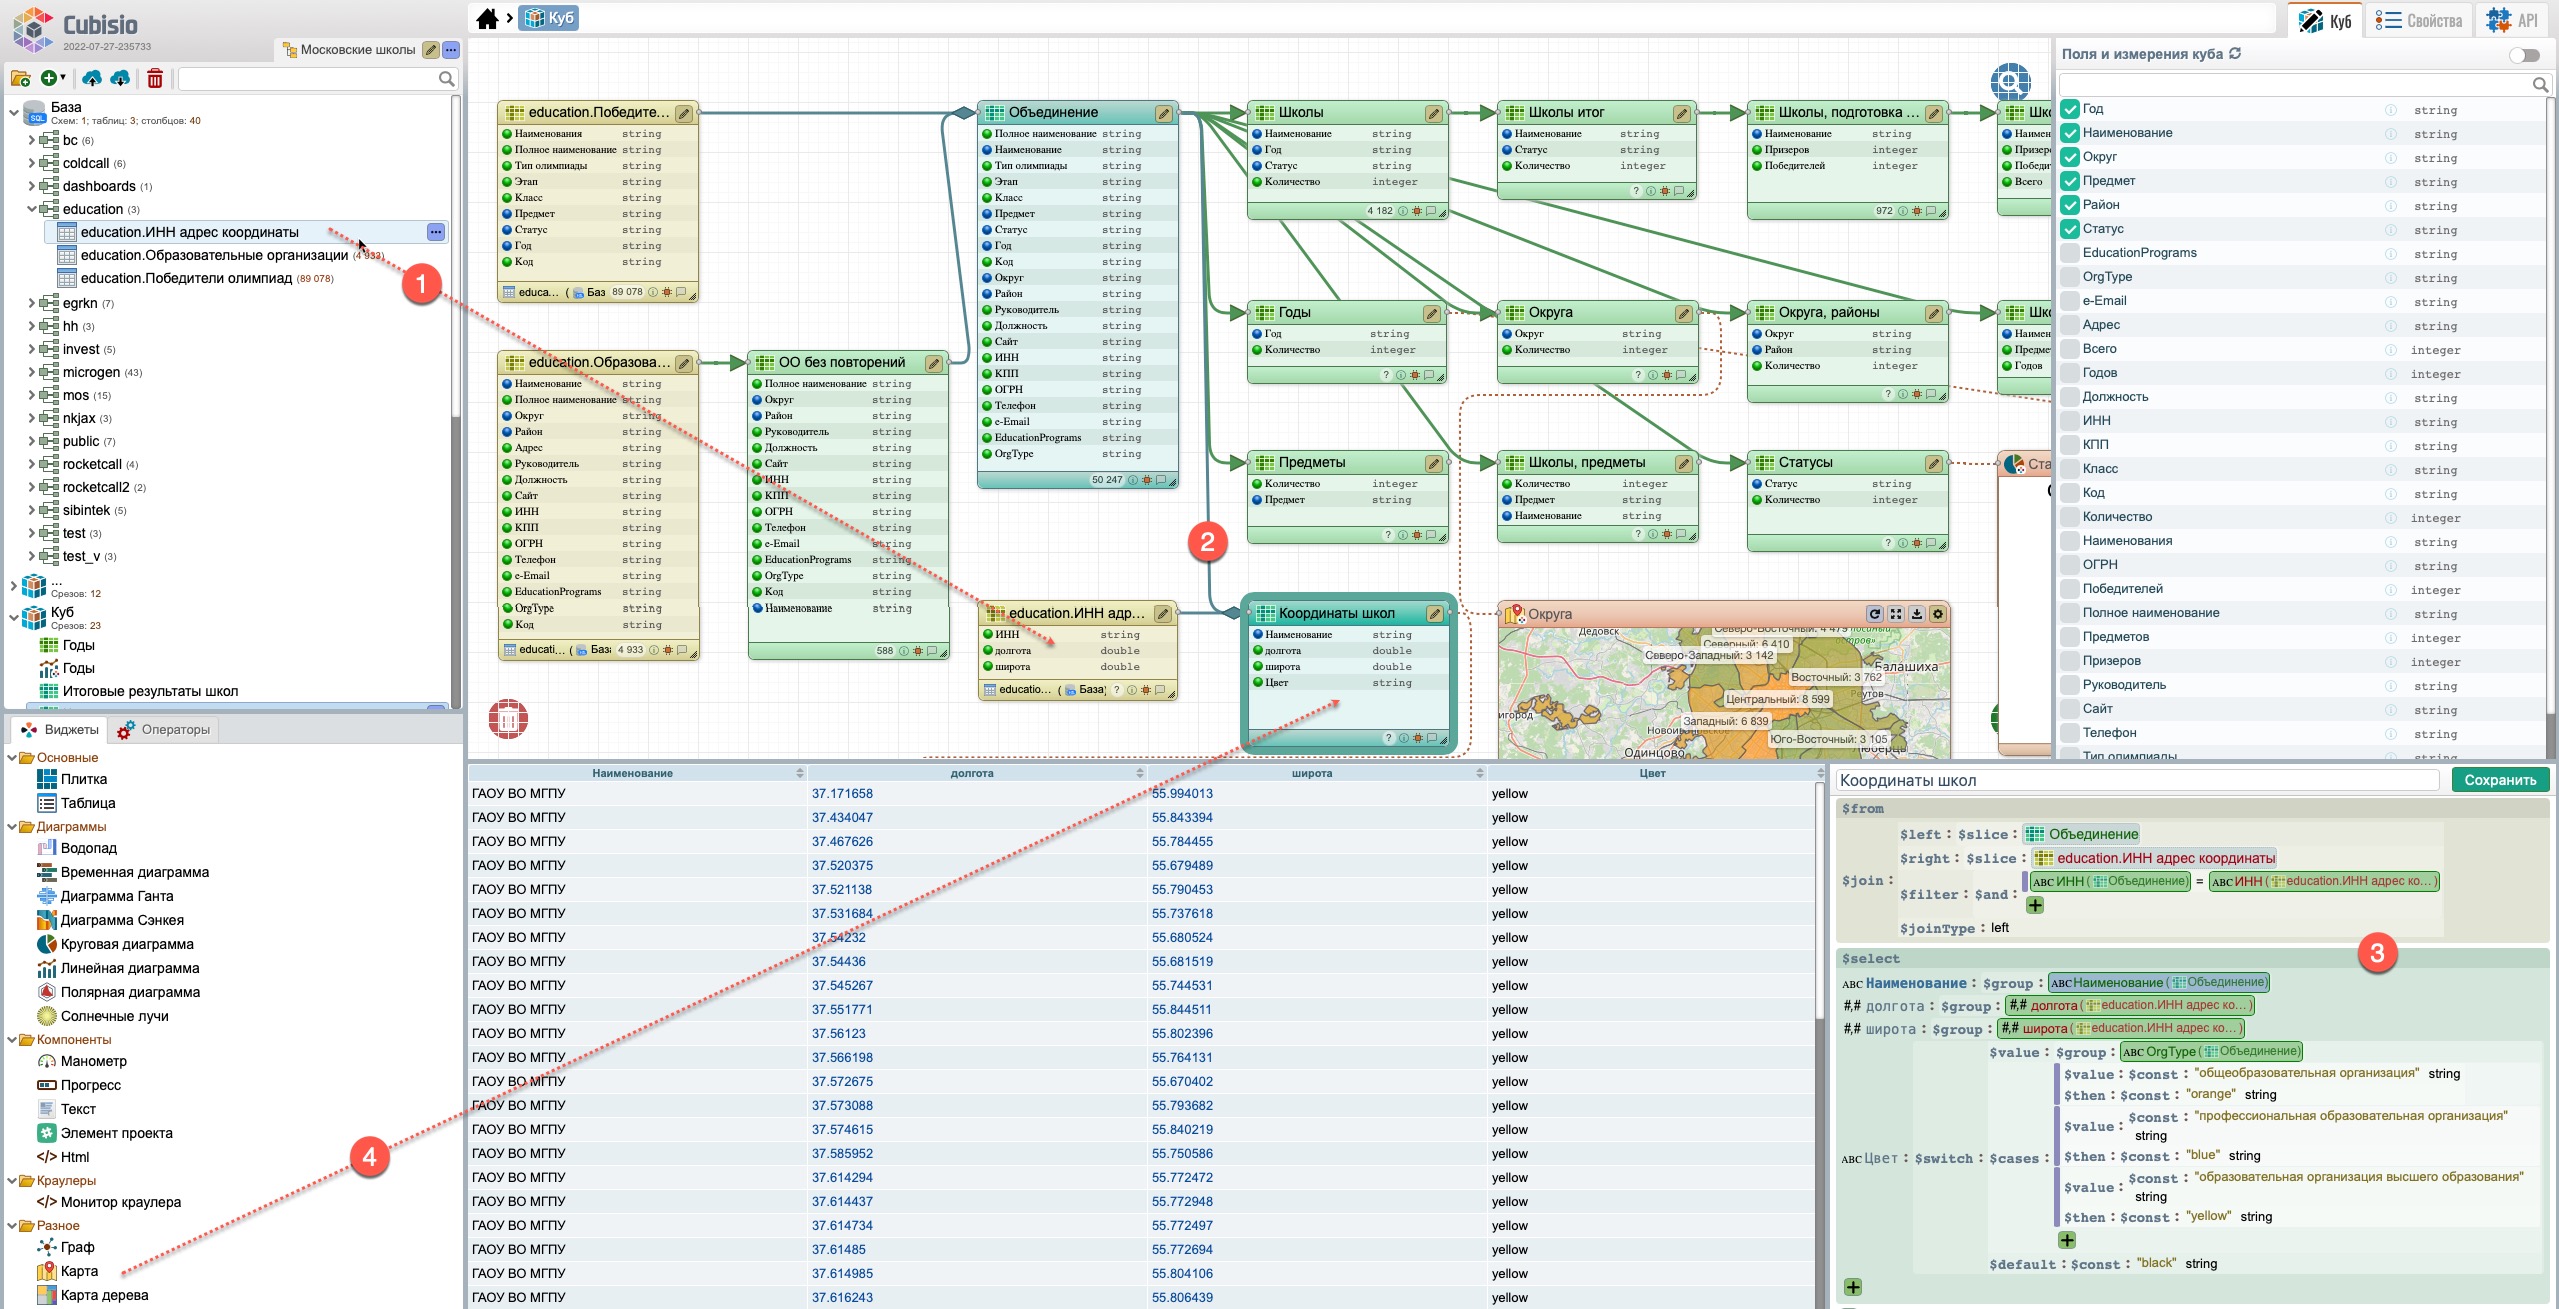Click the red trash bin on canvas
This screenshot has width=2559, height=1309.
pyautogui.click(x=508, y=718)
